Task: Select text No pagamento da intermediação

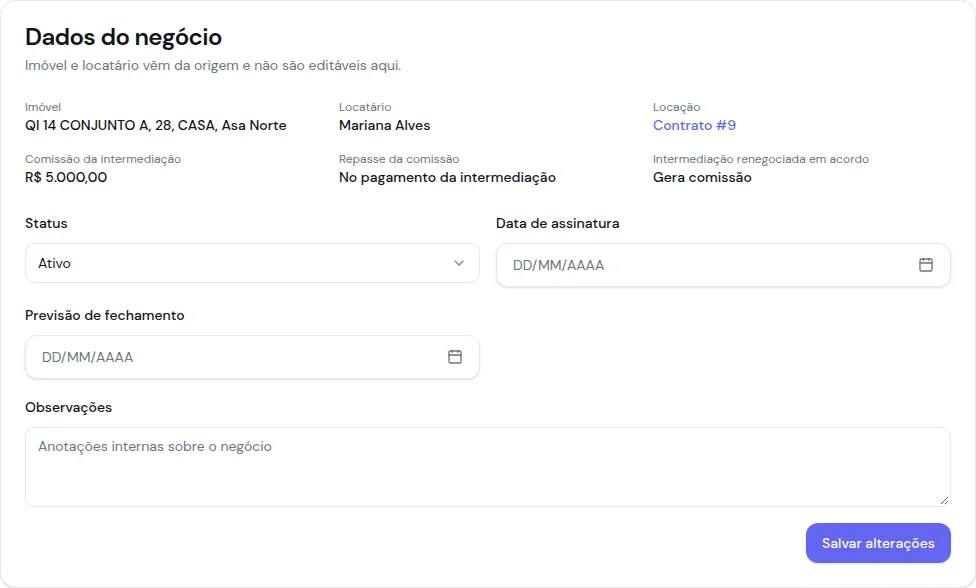Action: pyautogui.click(x=447, y=177)
